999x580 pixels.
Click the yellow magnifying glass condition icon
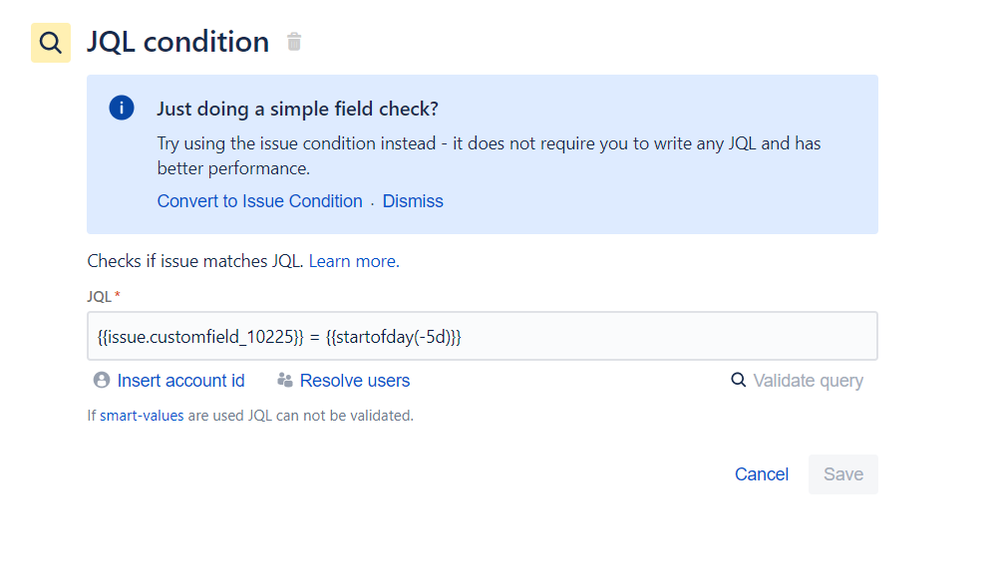tap(50, 43)
